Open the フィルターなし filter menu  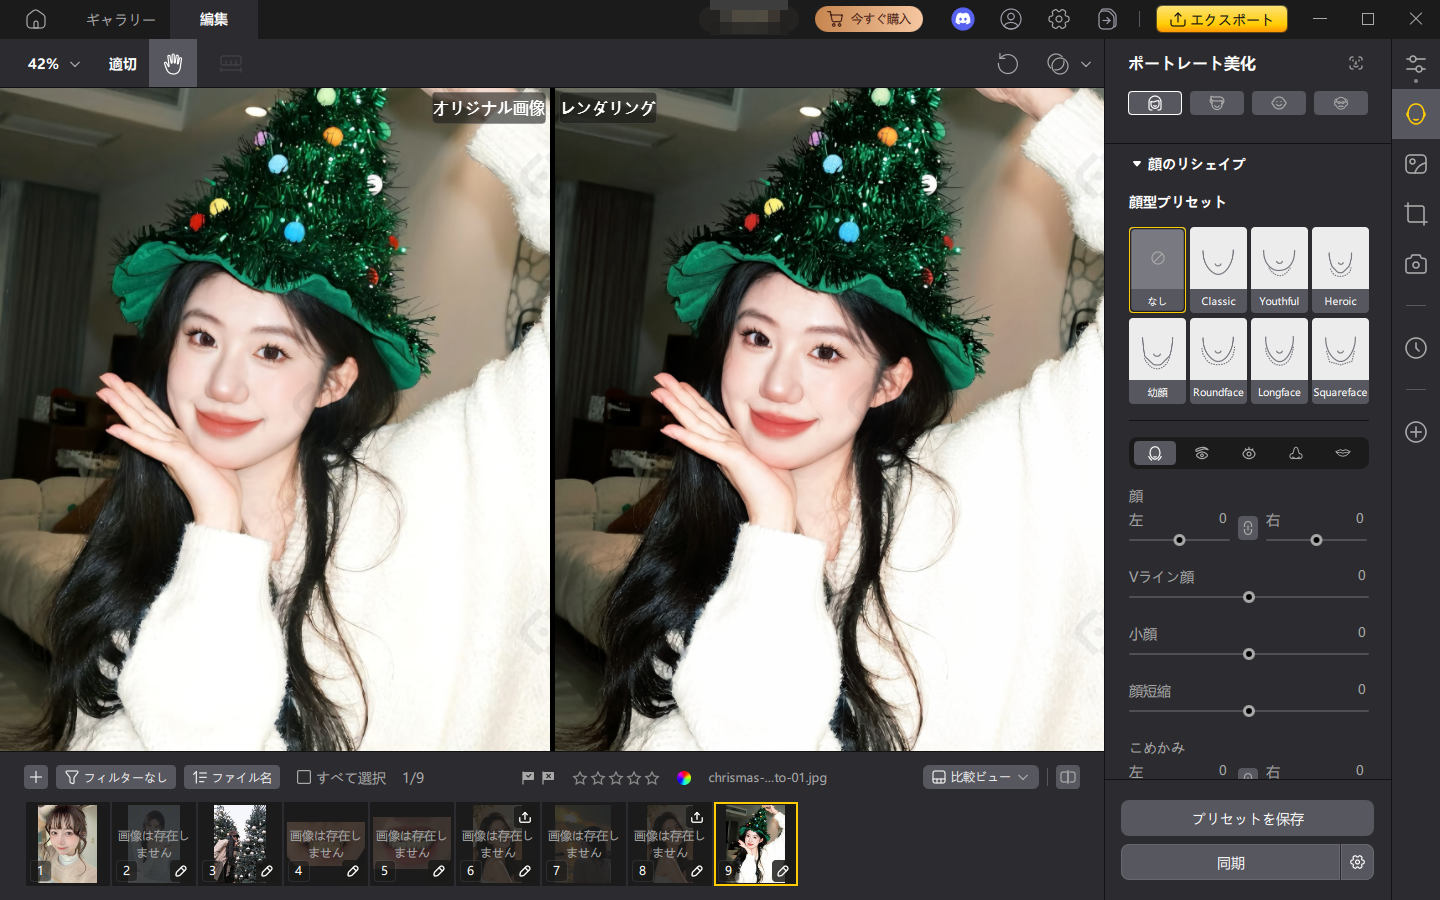click(116, 777)
